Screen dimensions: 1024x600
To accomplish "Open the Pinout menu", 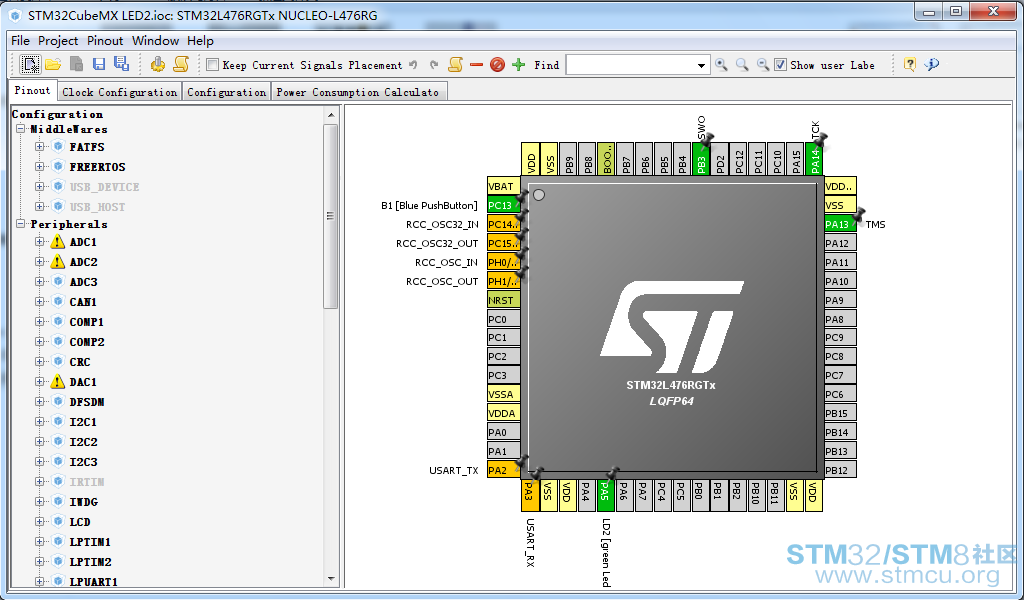I will 105,40.
